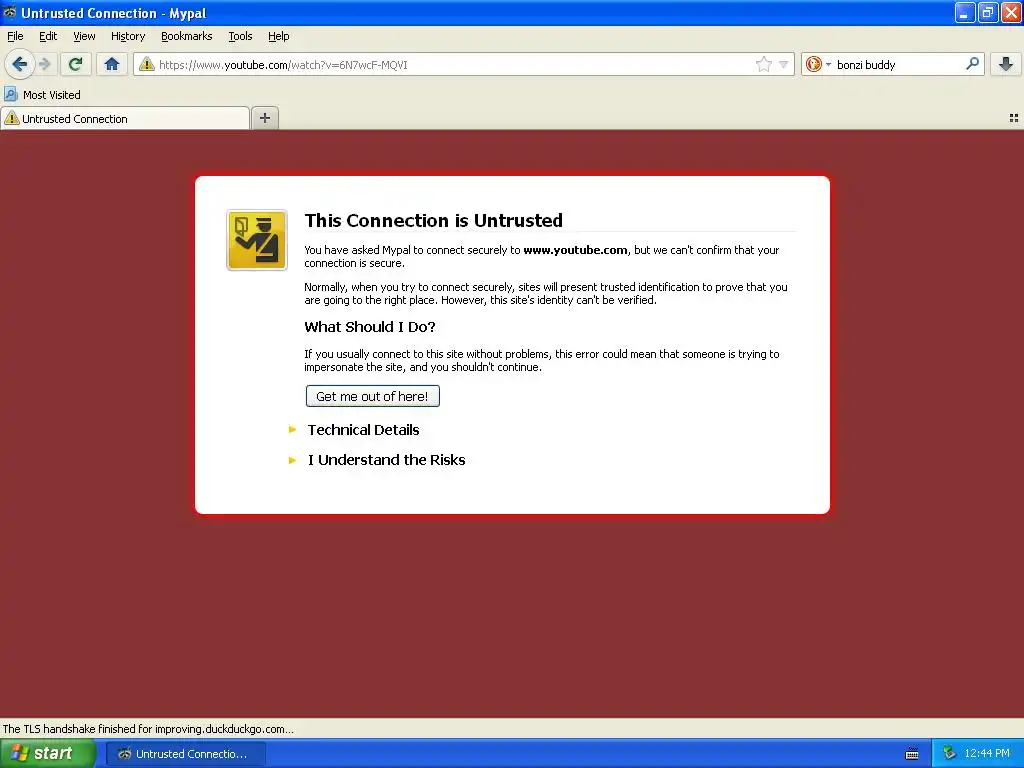Show the tab groups grid icon

pyautogui.click(x=1014, y=118)
